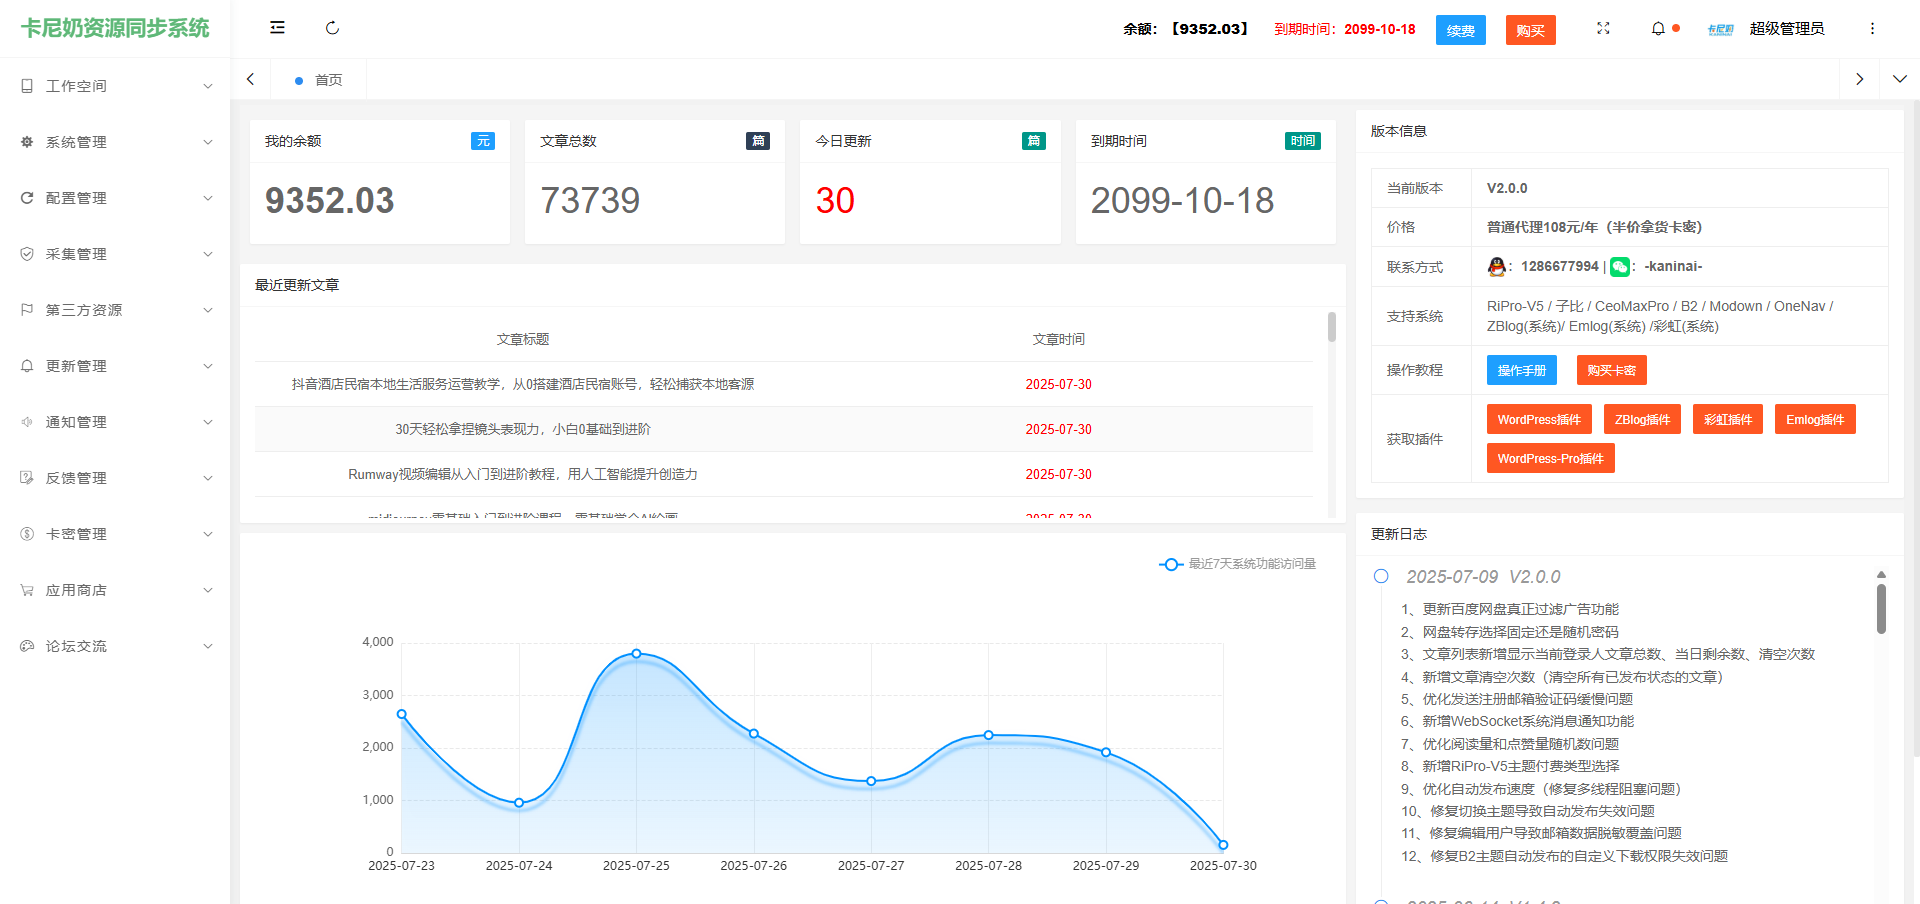Open notifications bell icon

1658,28
